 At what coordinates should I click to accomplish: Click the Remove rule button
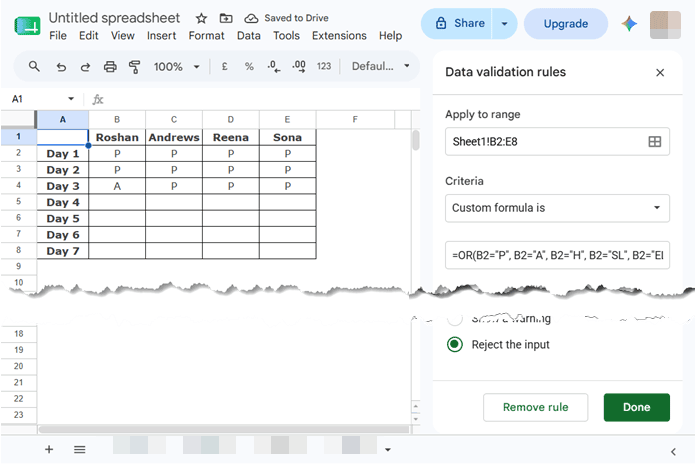[535, 407]
